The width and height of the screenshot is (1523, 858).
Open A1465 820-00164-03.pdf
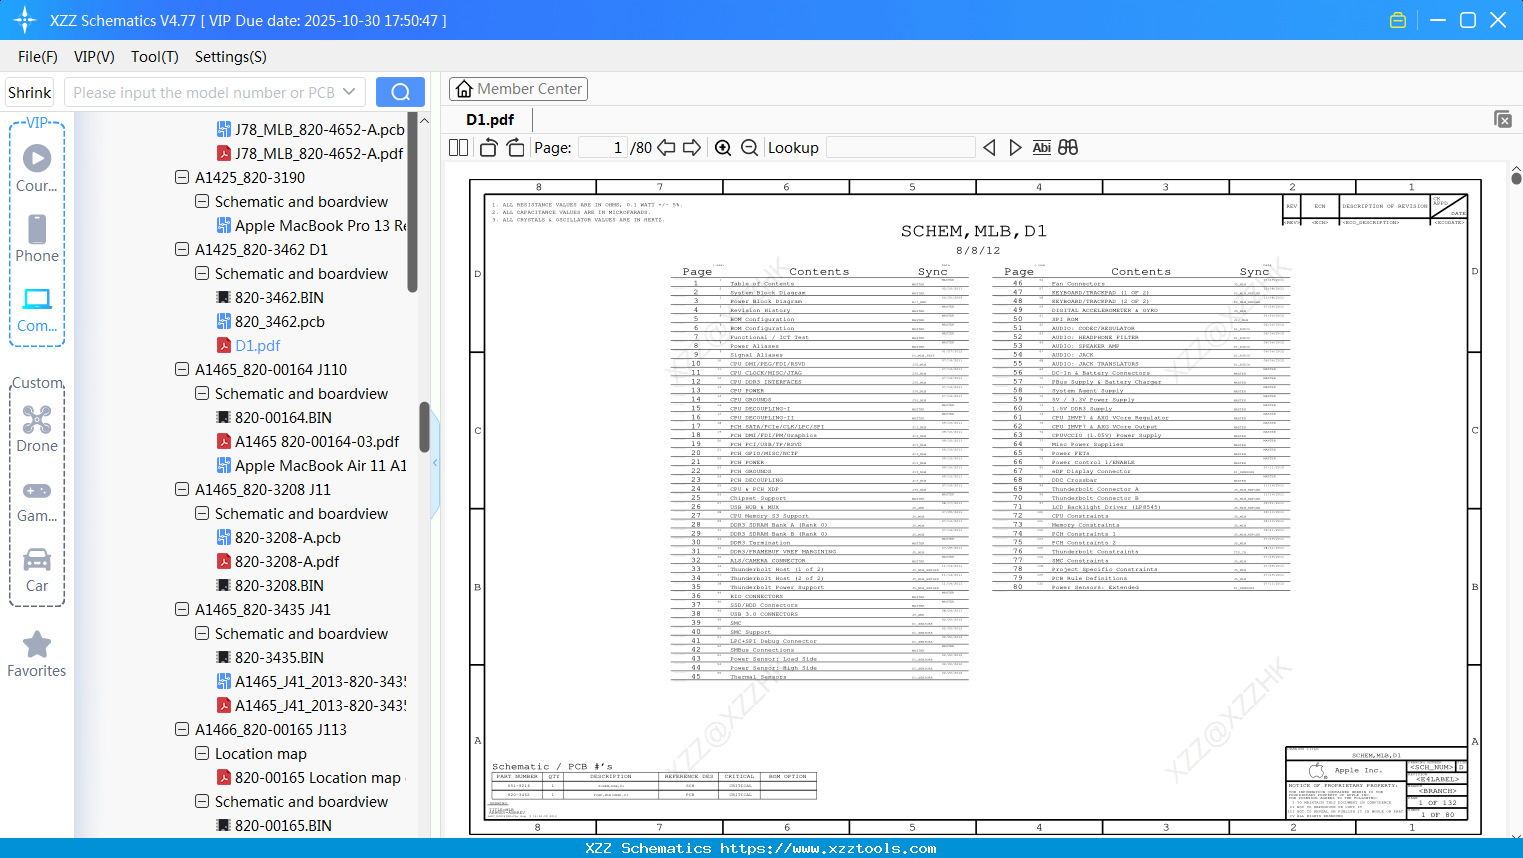pyautogui.click(x=308, y=442)
